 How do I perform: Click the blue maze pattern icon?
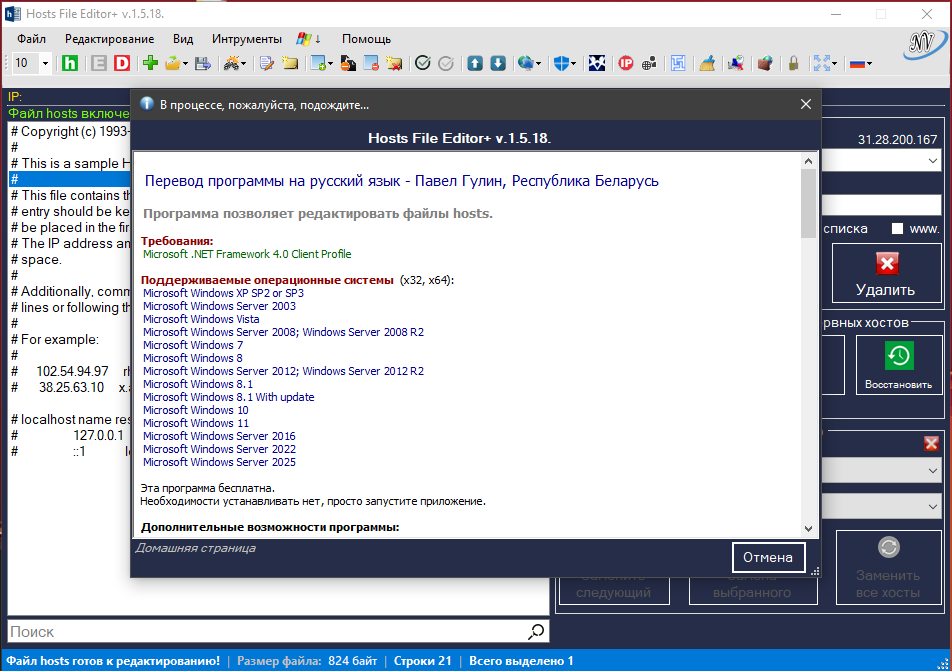tap(678, 63)
